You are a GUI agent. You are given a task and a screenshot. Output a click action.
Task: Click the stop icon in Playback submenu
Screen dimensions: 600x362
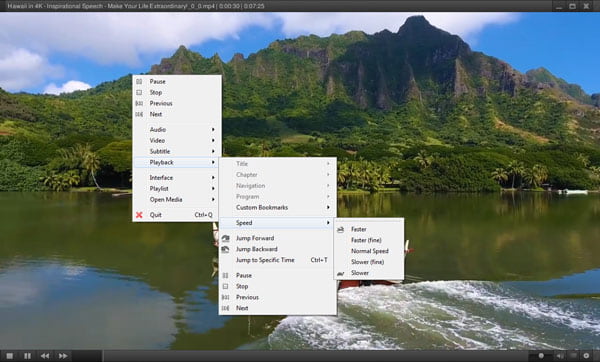tap(225, 286)
